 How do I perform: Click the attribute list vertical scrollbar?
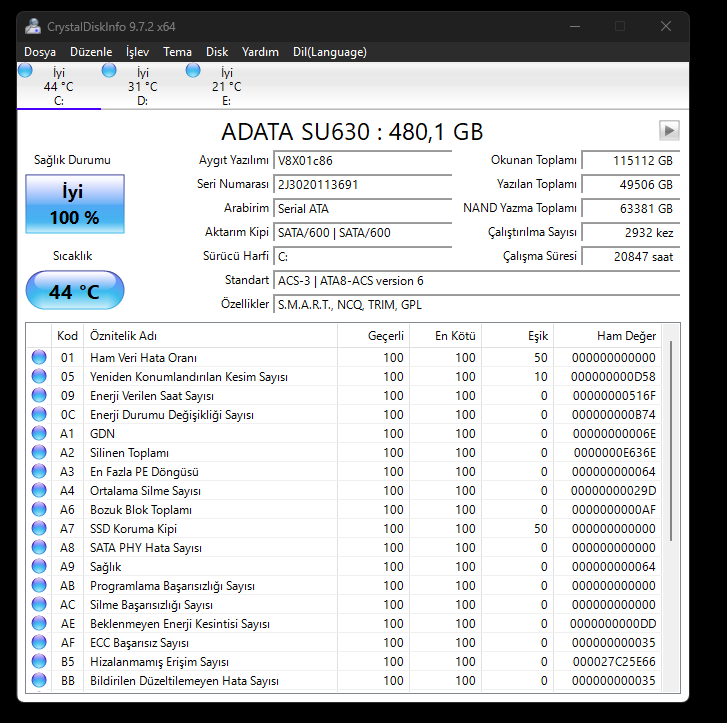[671, 441]
